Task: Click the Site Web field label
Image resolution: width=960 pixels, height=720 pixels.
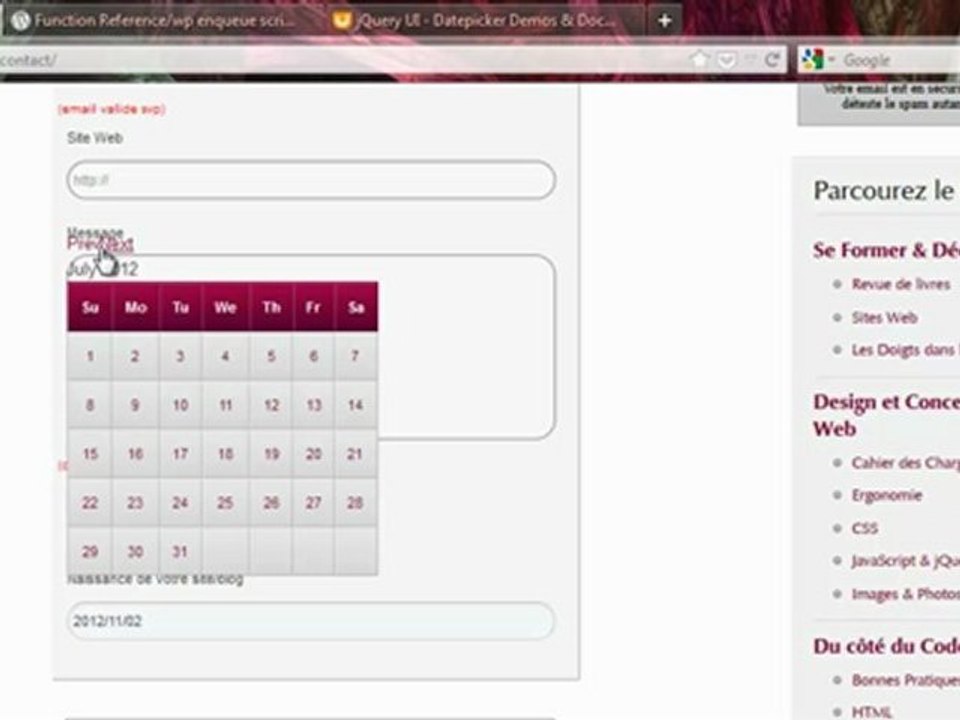Action: (x=95, y=138)
